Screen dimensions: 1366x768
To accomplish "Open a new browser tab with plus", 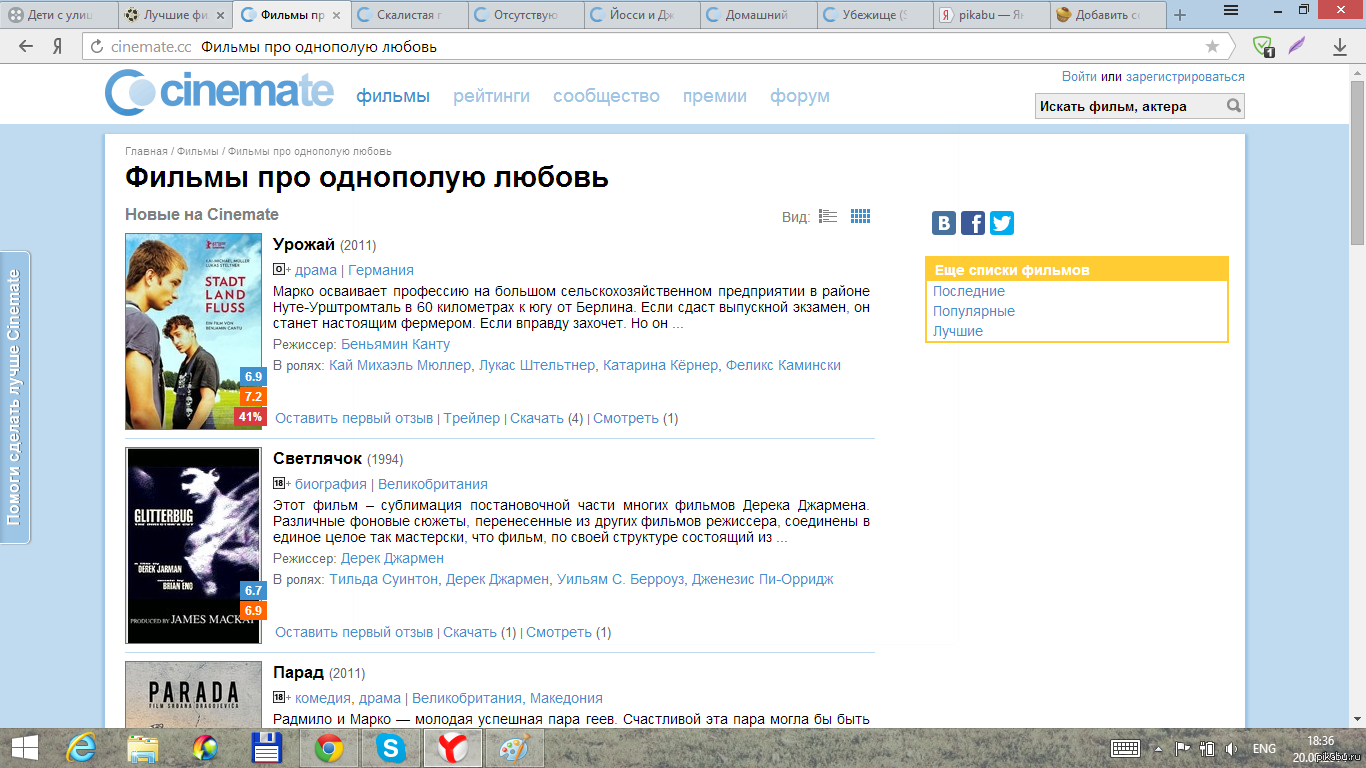I will [x=1180, y=15].
